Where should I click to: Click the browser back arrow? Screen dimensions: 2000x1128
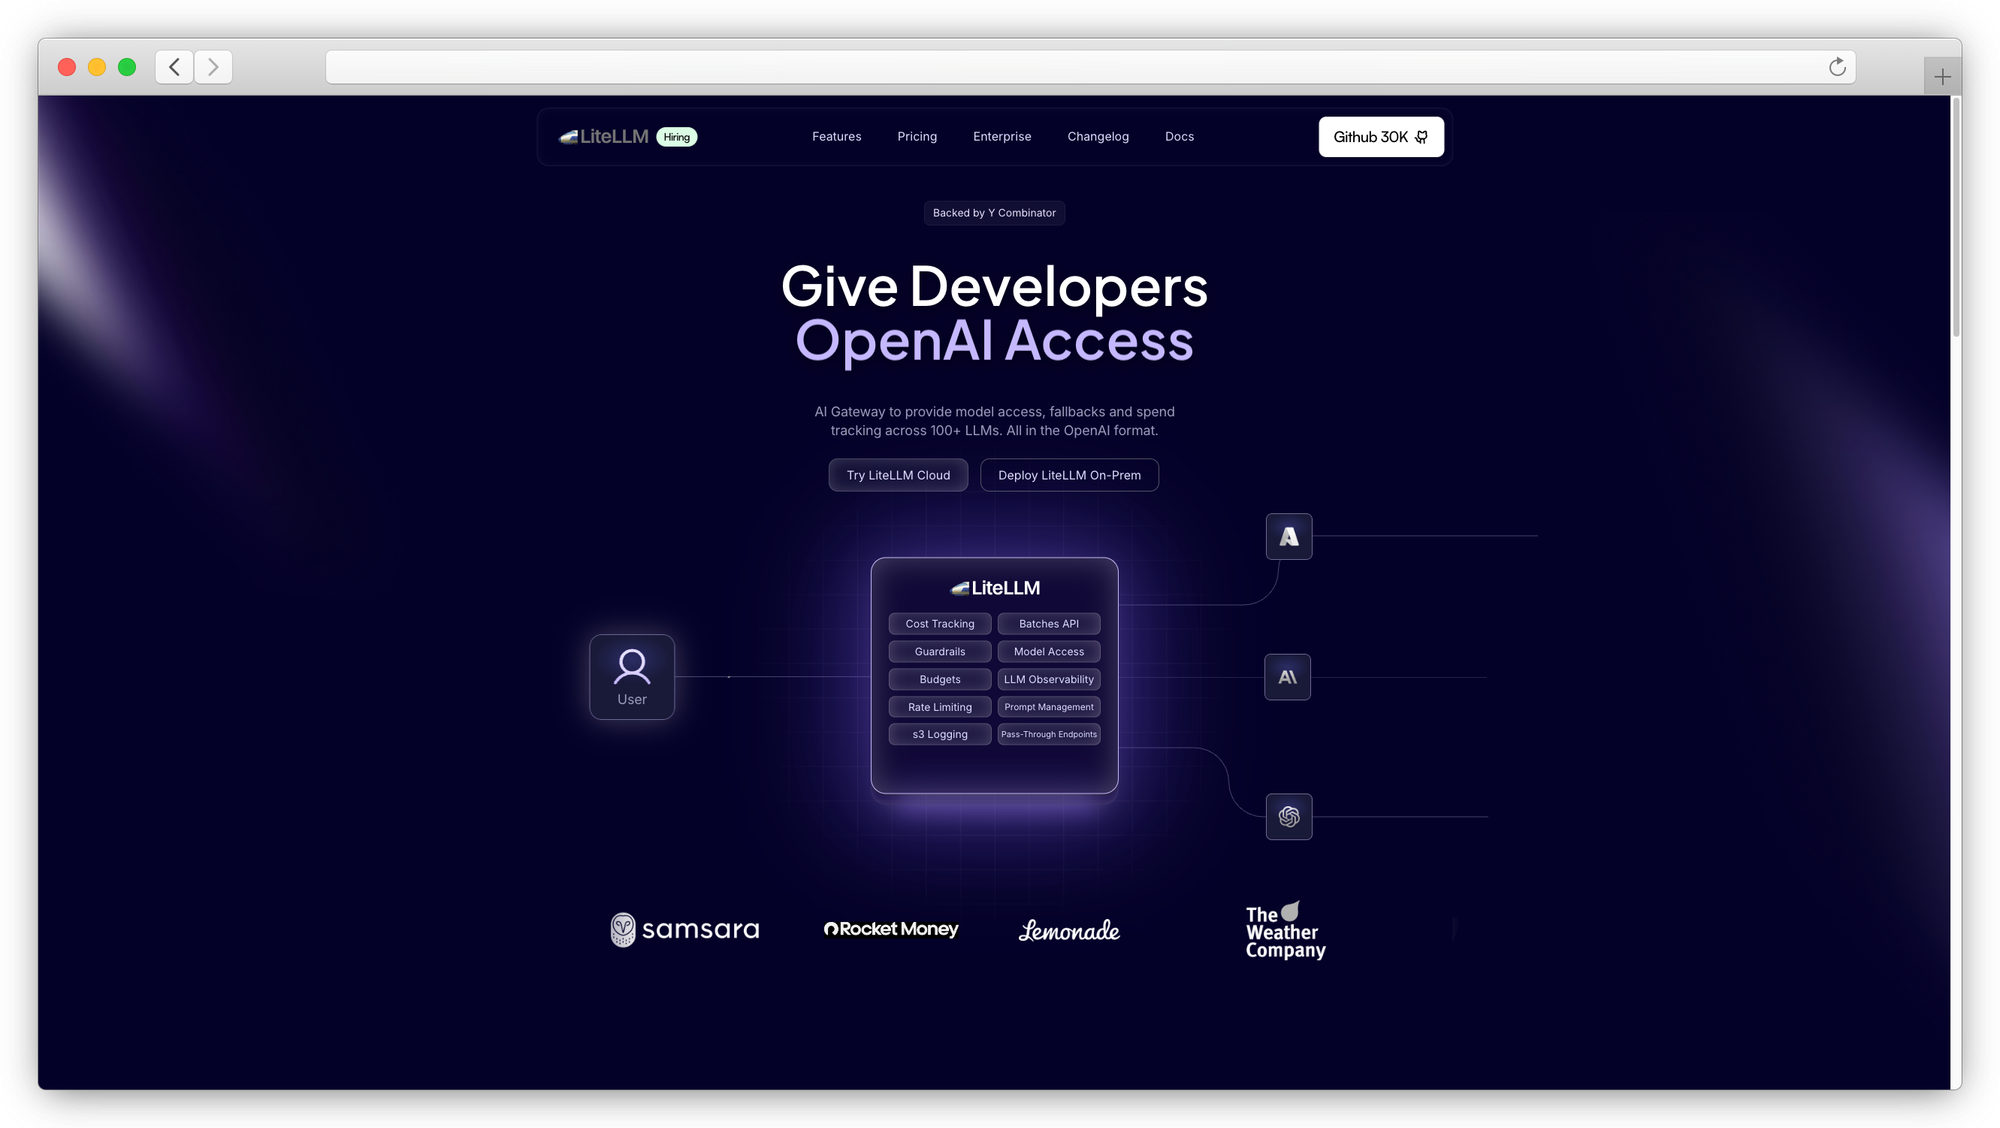pos(174,67)
